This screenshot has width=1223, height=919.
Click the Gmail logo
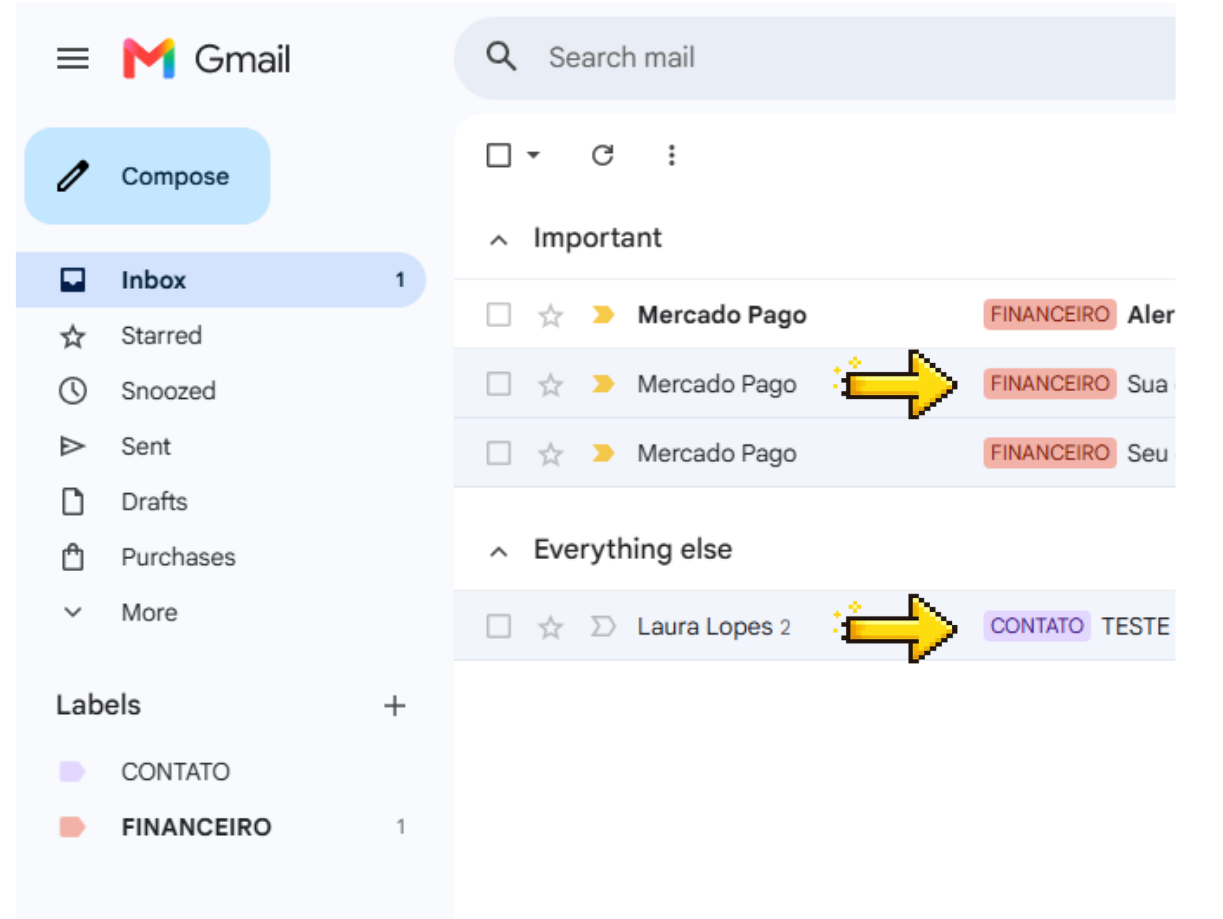[x=206, y=59]
